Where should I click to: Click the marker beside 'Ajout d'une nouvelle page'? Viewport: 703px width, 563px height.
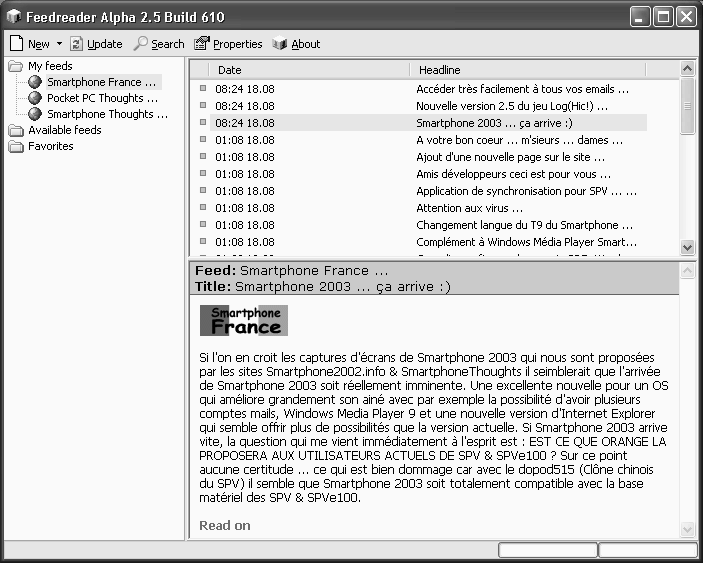tap(203, 156)
